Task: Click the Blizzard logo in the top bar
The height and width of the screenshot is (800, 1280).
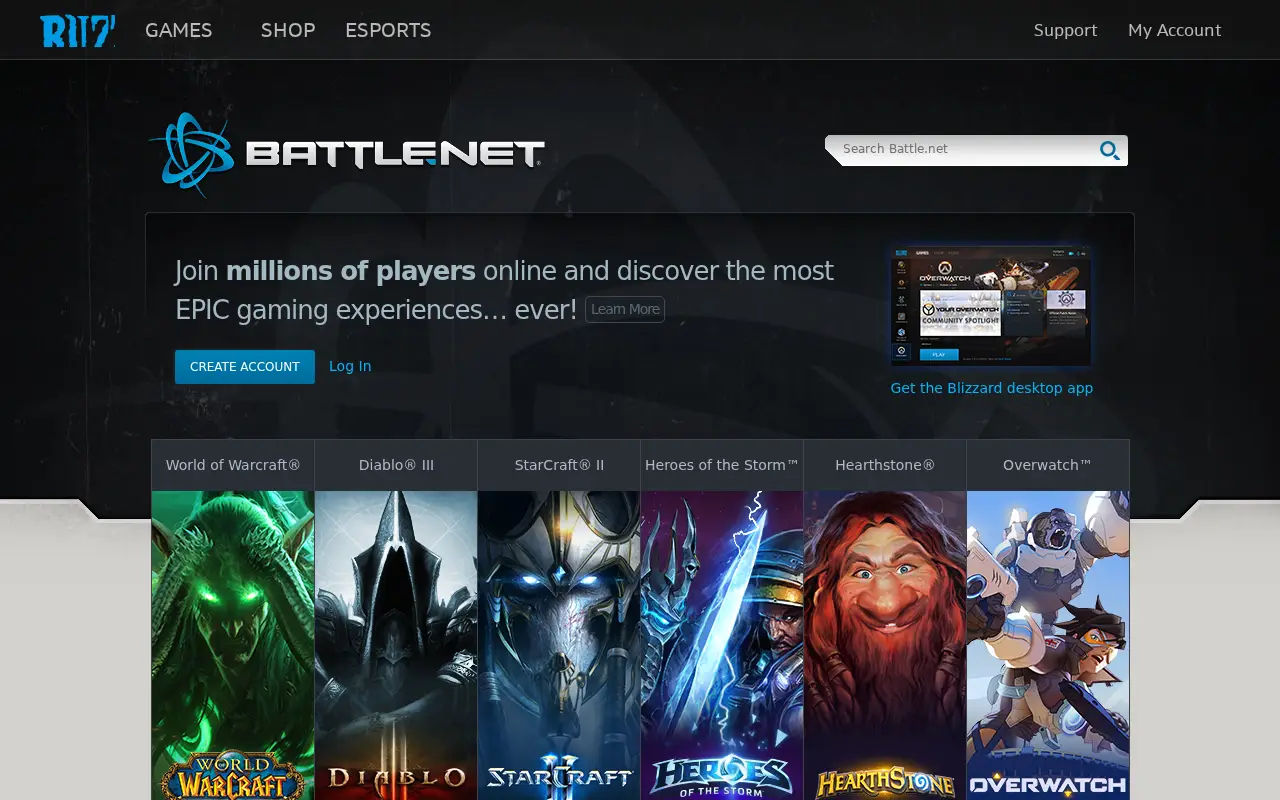Action: [x=77, y=30]
